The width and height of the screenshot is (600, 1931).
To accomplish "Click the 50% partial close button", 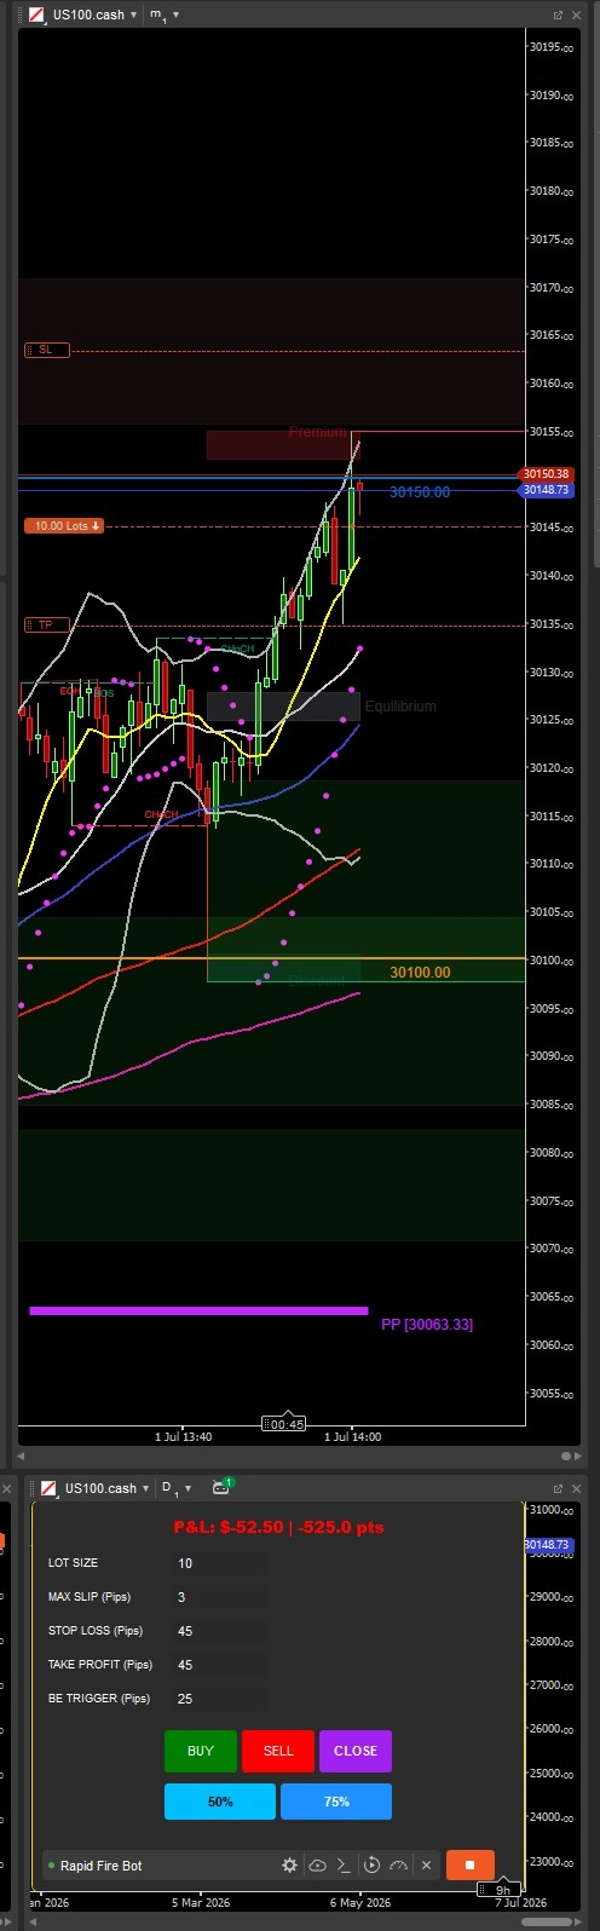I will click(220, 1801).
